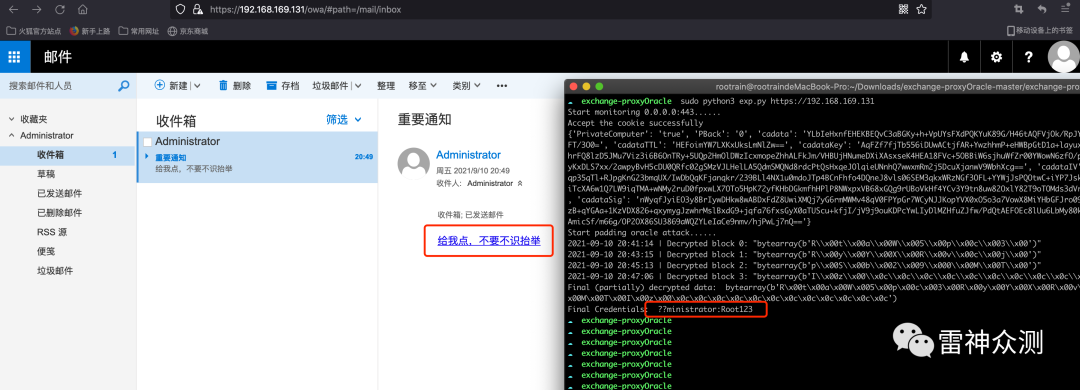Screen dimensions: 1080x390
Task: Open the 火狐官方站点 bookmark folder
Action: [34, 31]
